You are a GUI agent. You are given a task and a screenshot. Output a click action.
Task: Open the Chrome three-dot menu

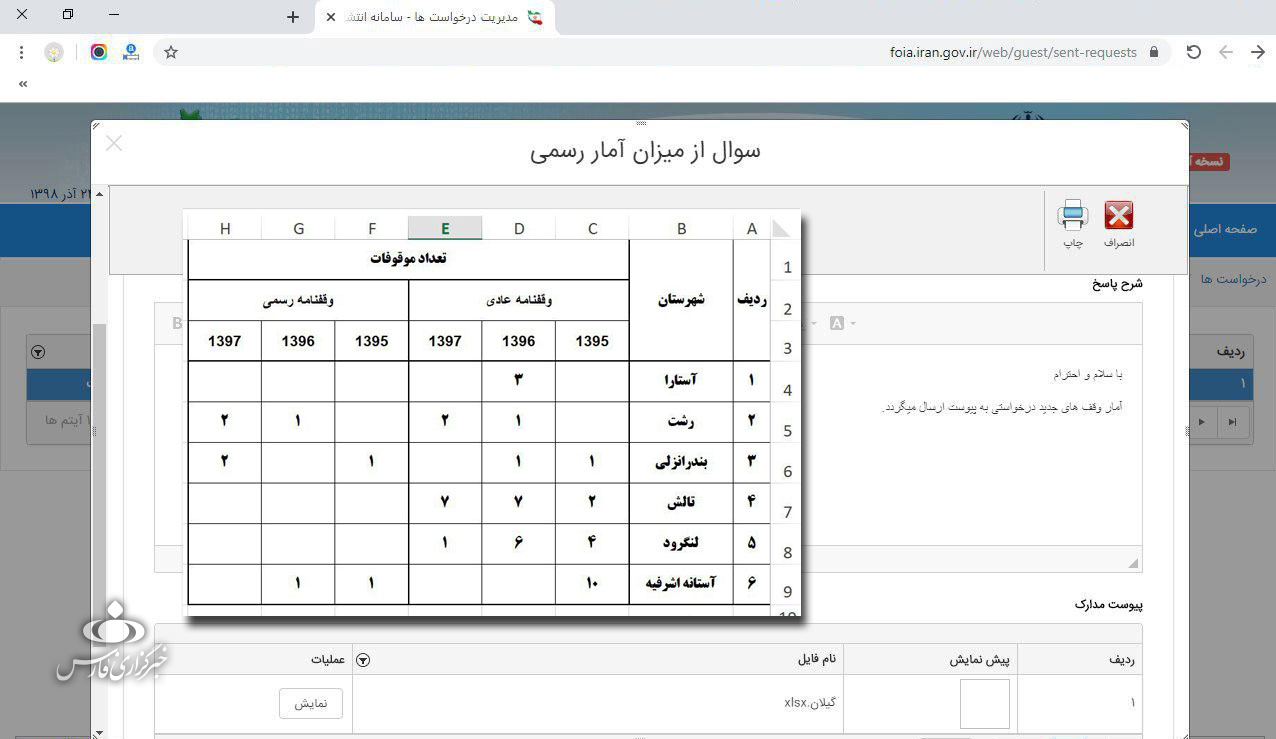coord(22,52)
